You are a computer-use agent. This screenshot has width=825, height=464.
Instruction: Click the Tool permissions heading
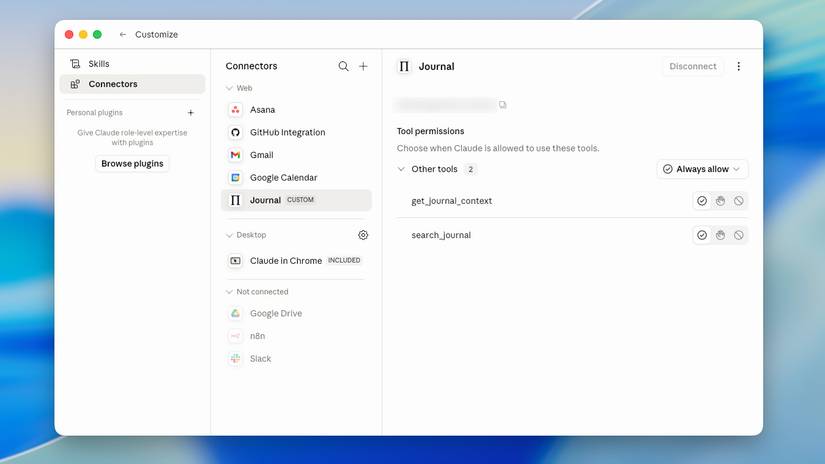coord(430,131)
